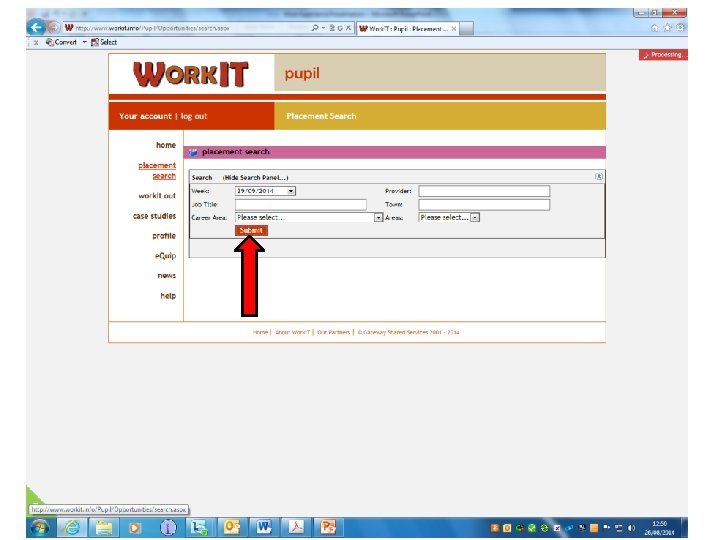Viewport: 720px width, 540px height.
Task: Open news in the sidebar
Action: coord(167,276)
